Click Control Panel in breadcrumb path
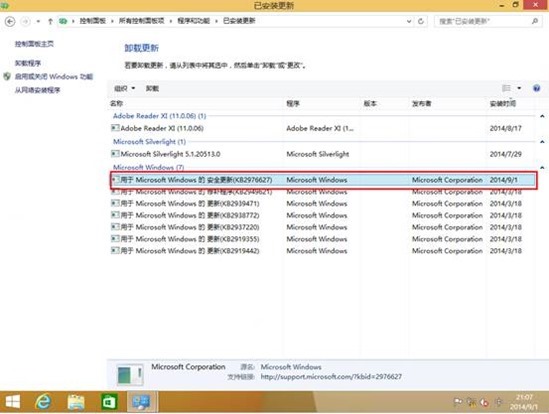The image size is (549, 414). pyautogui.click(x=93, y=21)
